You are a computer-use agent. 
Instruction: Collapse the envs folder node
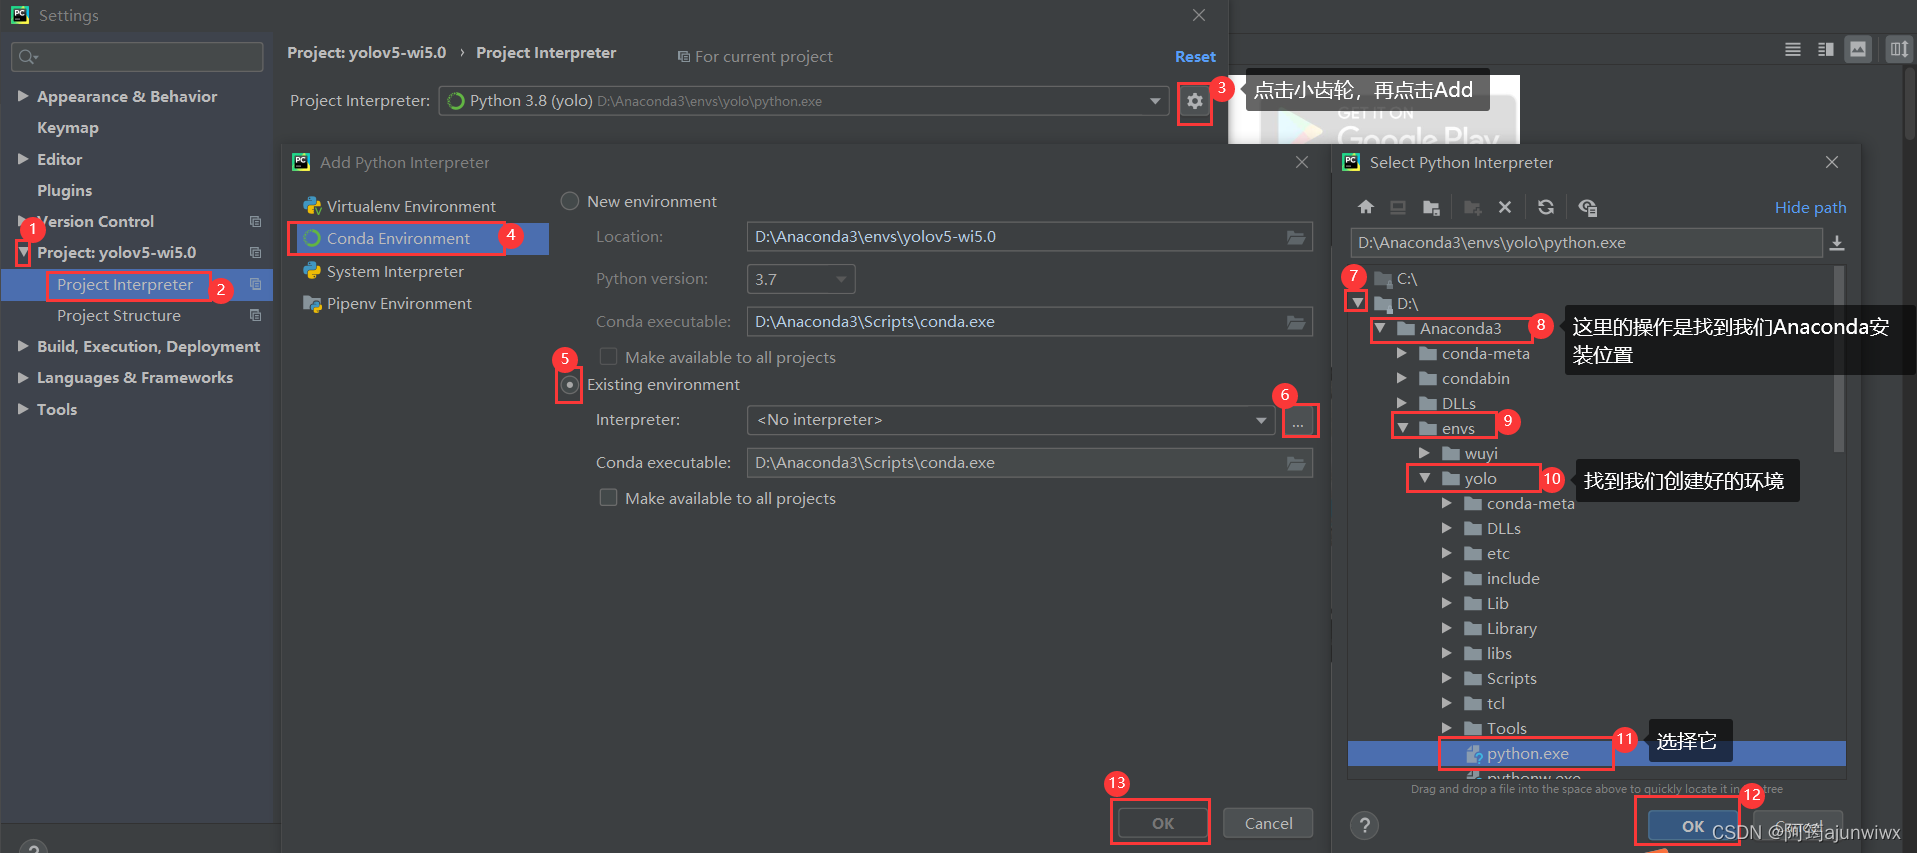[x=1402, y=428]
